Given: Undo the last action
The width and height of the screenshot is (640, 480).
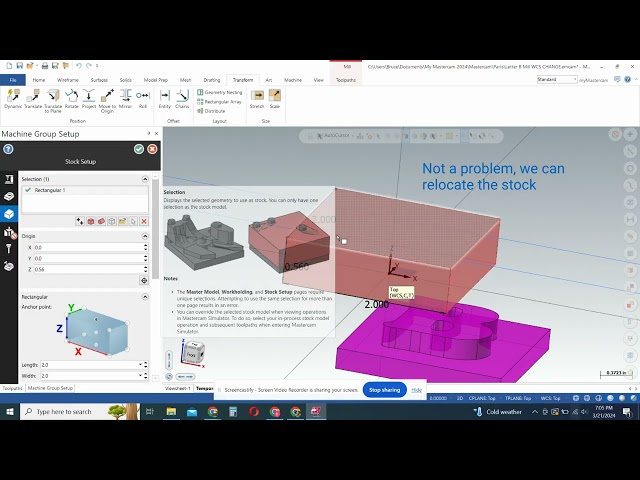Looking at the screenshot, I should point(78,66).
